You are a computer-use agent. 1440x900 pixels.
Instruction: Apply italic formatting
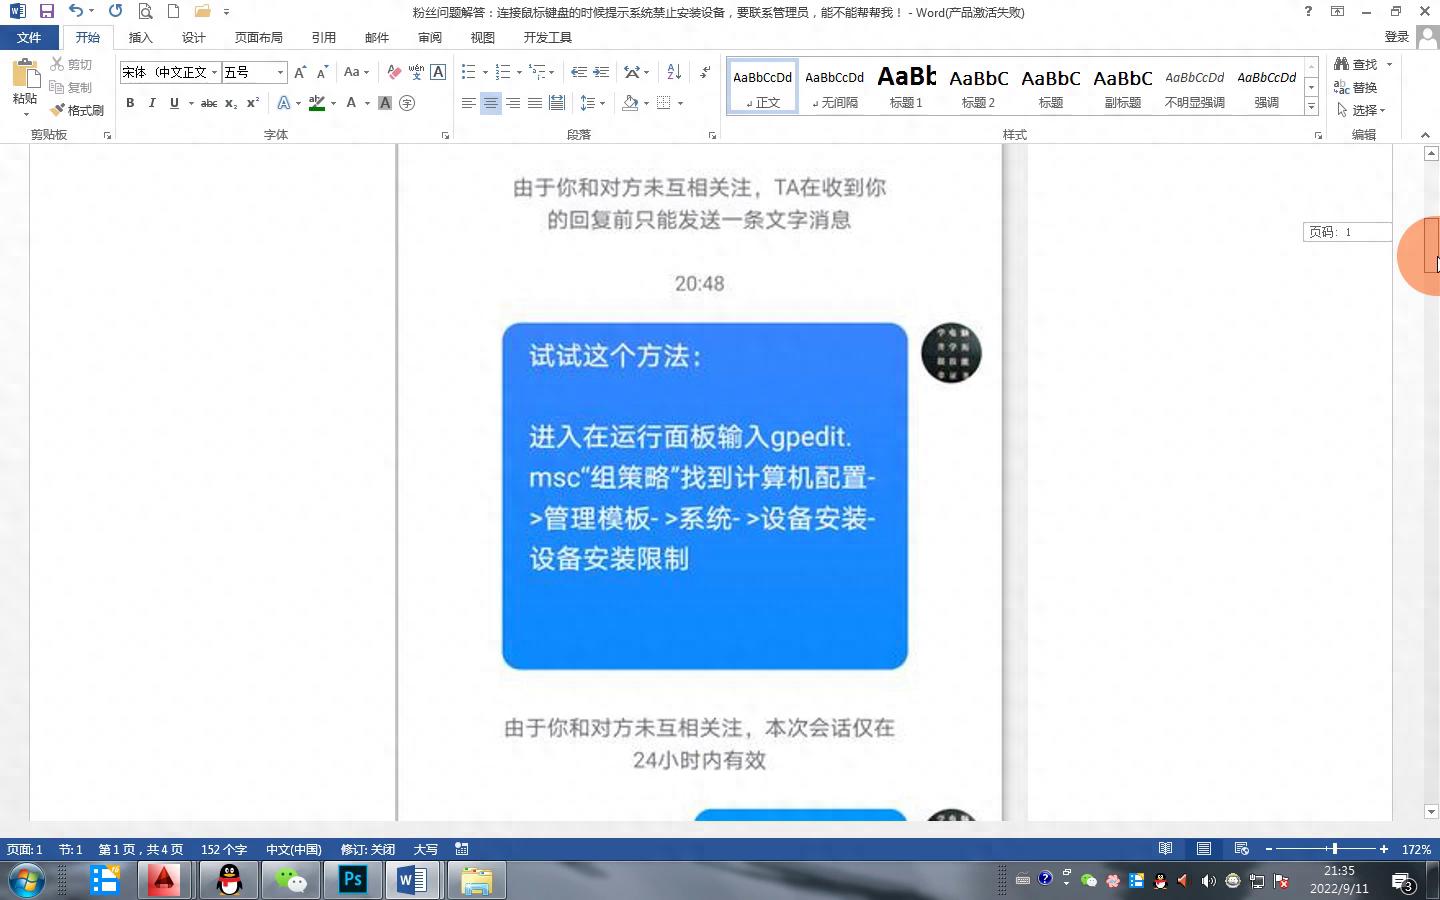click(x=152, y=103)
